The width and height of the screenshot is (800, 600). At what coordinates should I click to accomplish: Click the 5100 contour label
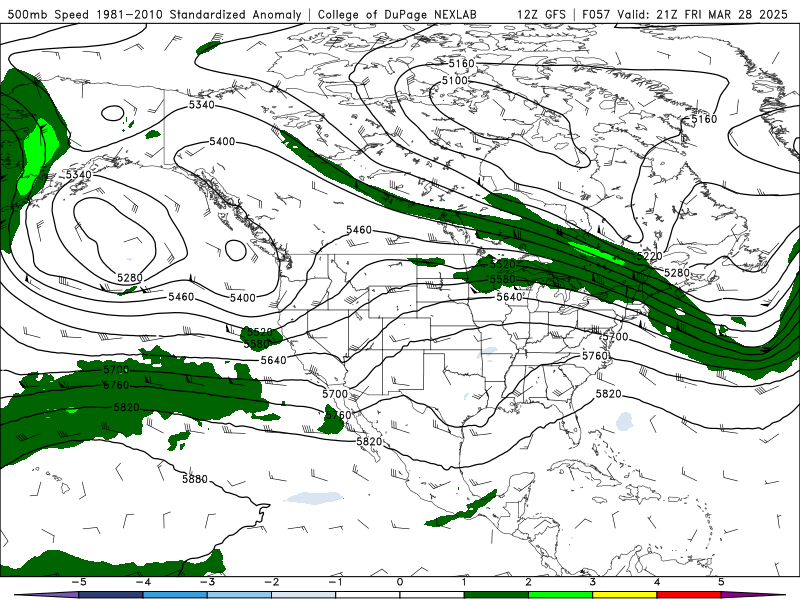click(455, 81)
